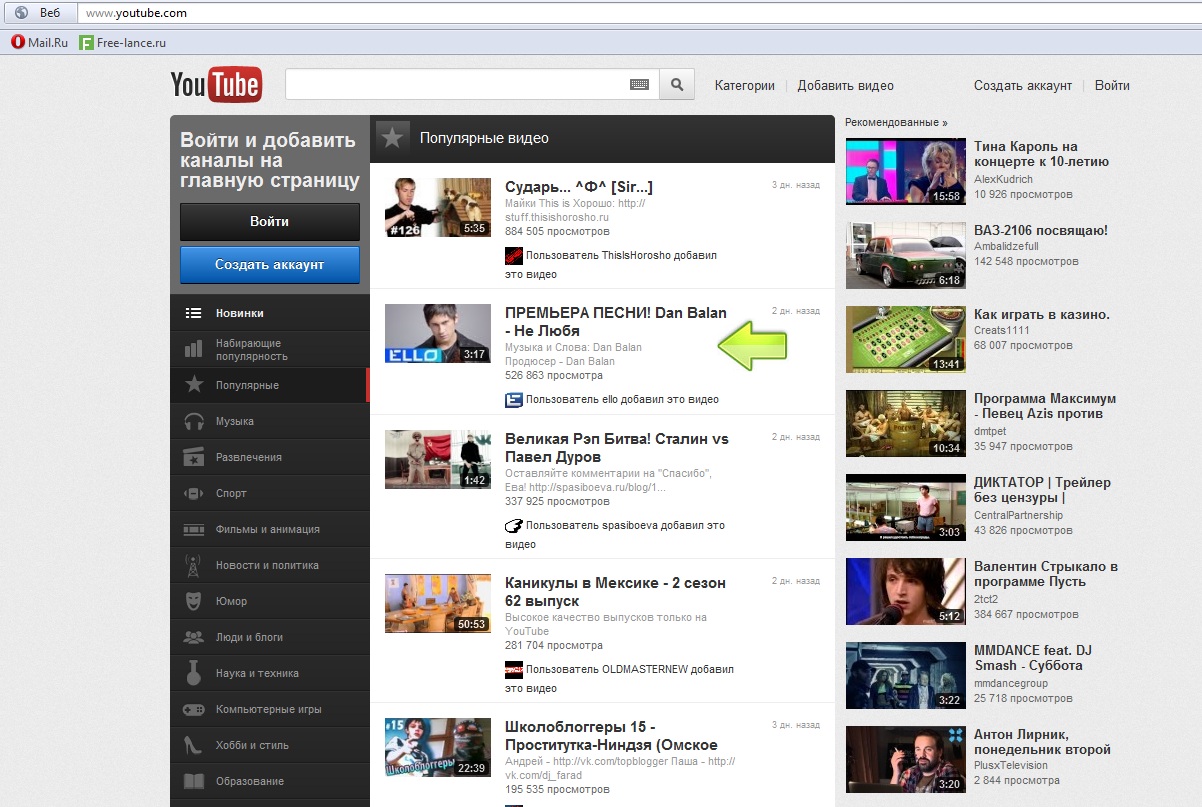The height and width of the screenshot is (807, 1202).
Task: Click the Развлечения clapperboard icon
Action: coord(194,457)
